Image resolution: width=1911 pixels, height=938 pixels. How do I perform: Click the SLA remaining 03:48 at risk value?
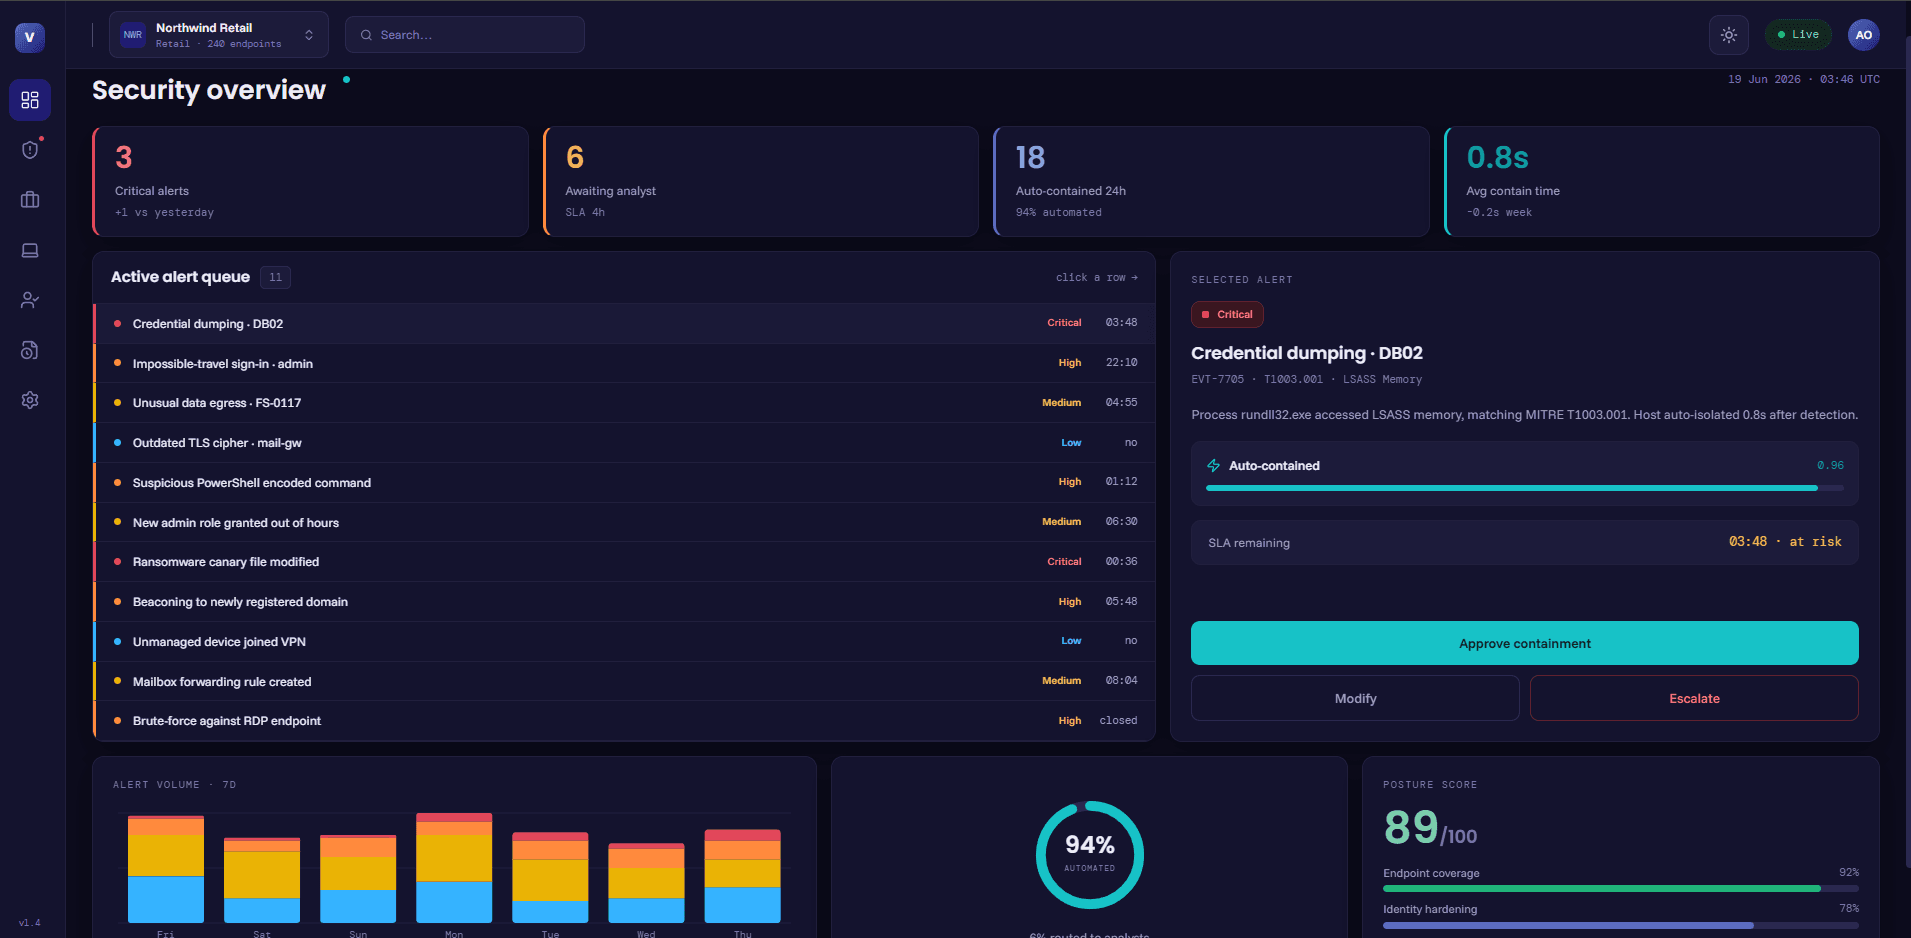pyautogui.click(x=1785, y=541)
